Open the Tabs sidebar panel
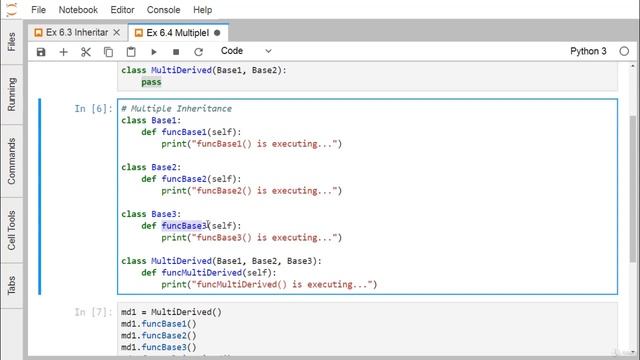The height and width of the screenshot is (360, 640). click(11, 285)
